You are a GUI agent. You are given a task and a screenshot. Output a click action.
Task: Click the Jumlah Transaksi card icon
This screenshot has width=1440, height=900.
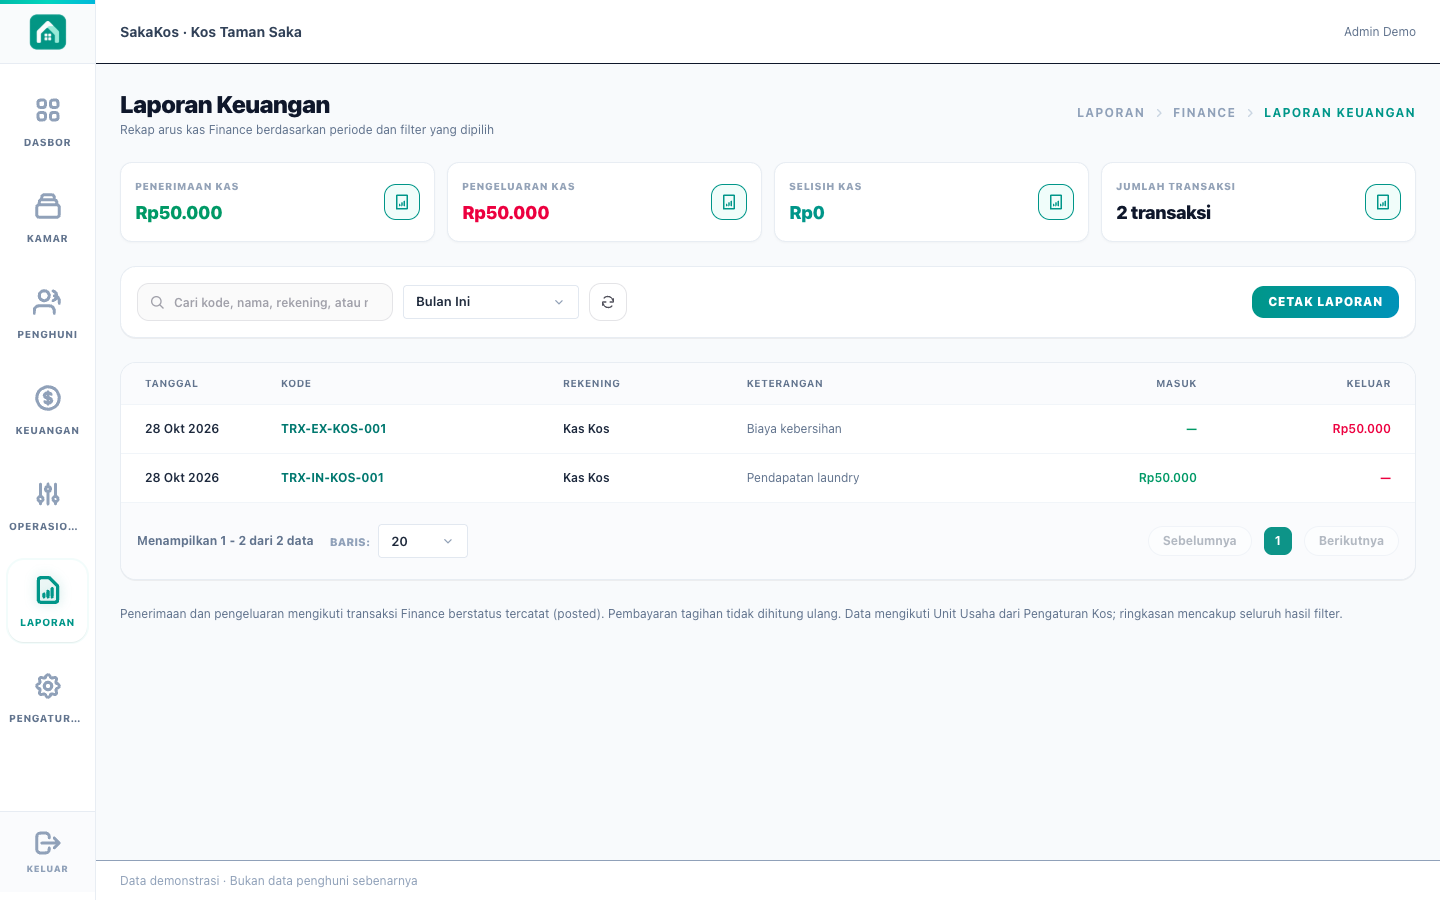tap(1383, 202)
